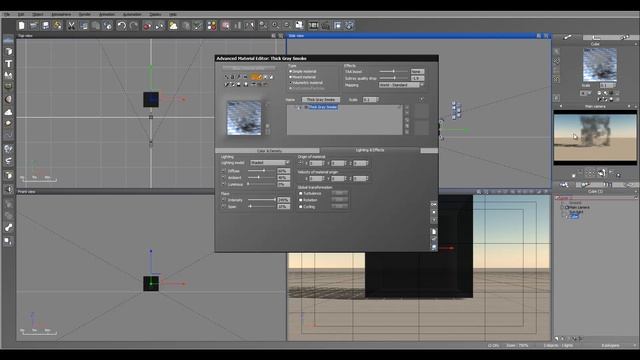Select Volumetric material radio button

click(291, 83)
